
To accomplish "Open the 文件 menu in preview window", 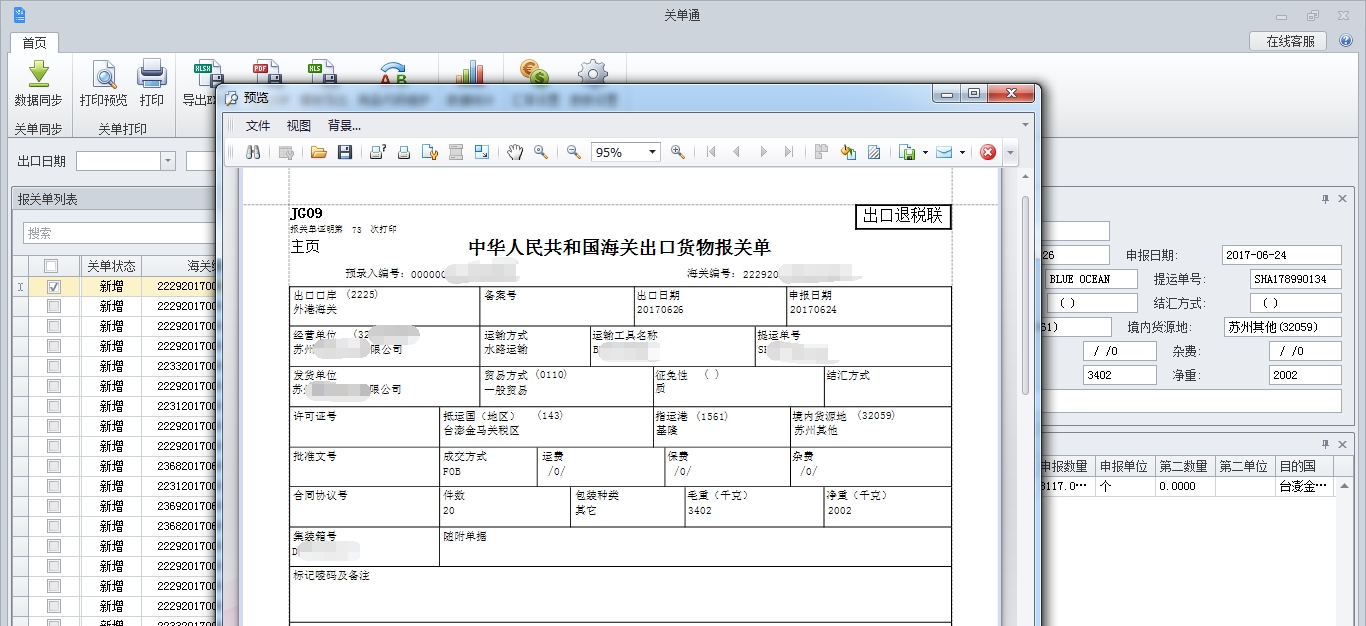I will tap(258, 126).
